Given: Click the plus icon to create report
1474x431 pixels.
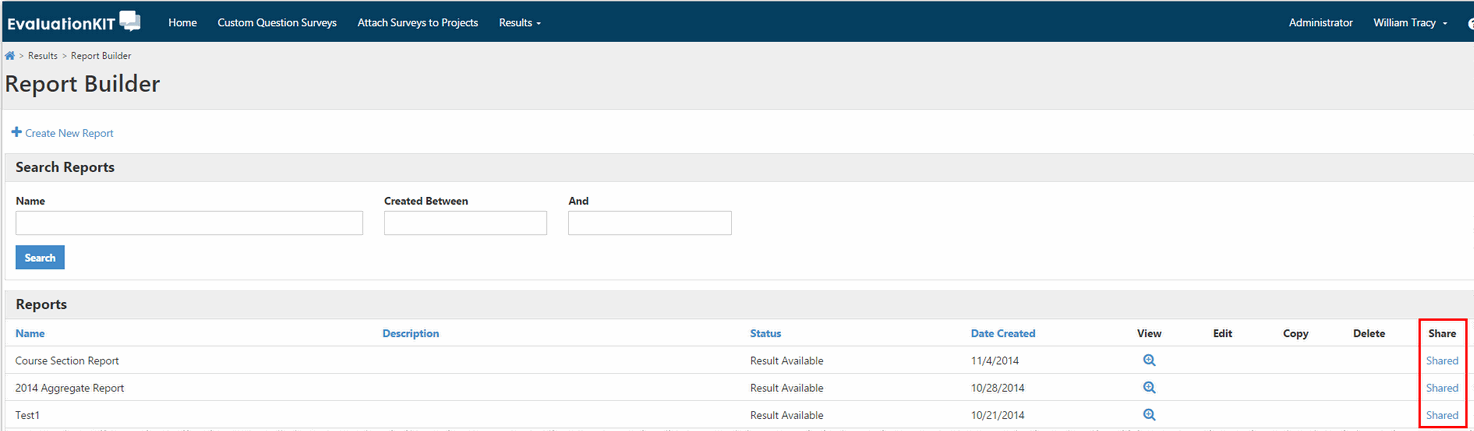Looking at the screenshot, I should (16, 132).
